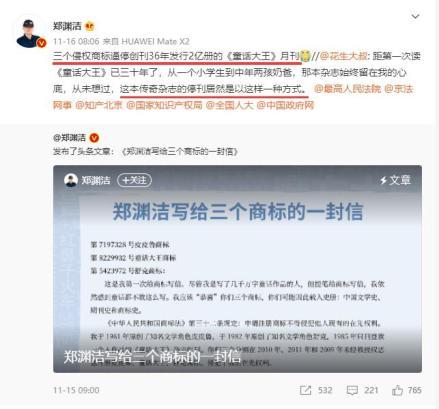Open the @国家知识产权局 mention link

coord(164,105)
